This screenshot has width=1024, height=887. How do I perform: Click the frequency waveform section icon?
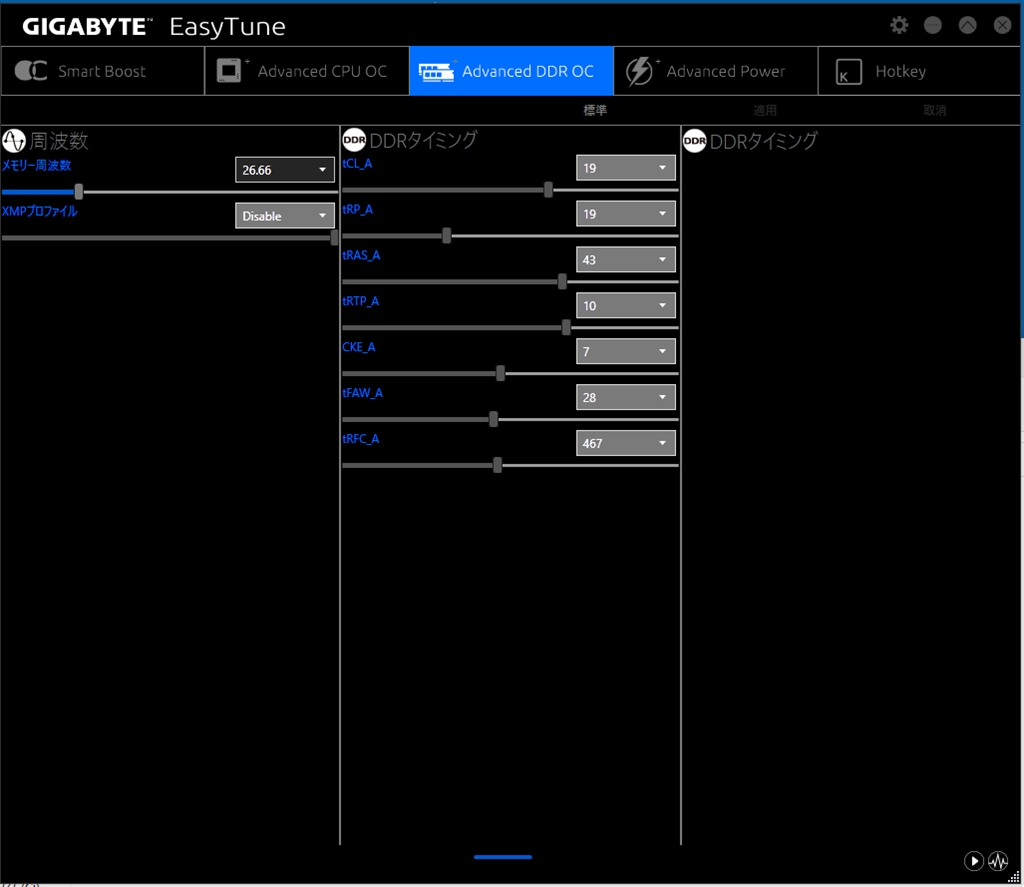pyautogui.click(x=14, y=140)
